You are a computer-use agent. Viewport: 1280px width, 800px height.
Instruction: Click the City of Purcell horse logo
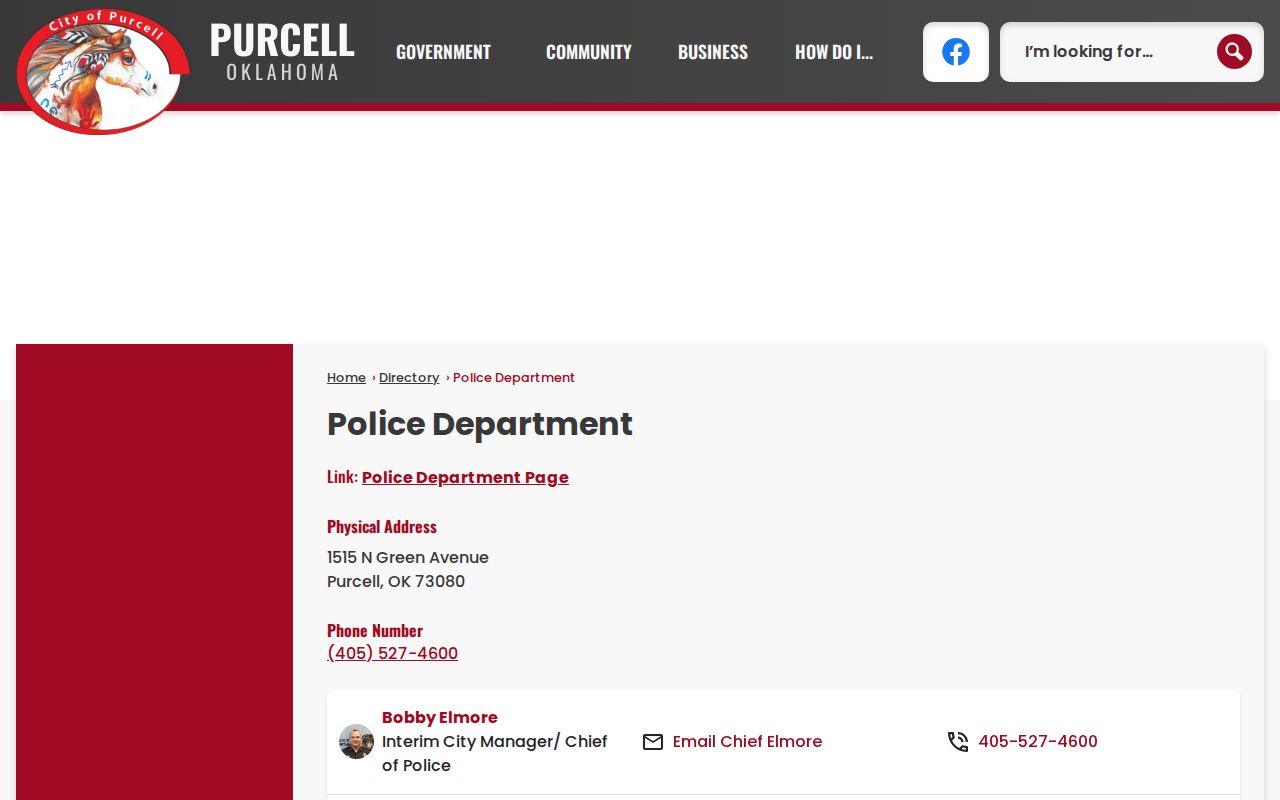tap(103, 70)
